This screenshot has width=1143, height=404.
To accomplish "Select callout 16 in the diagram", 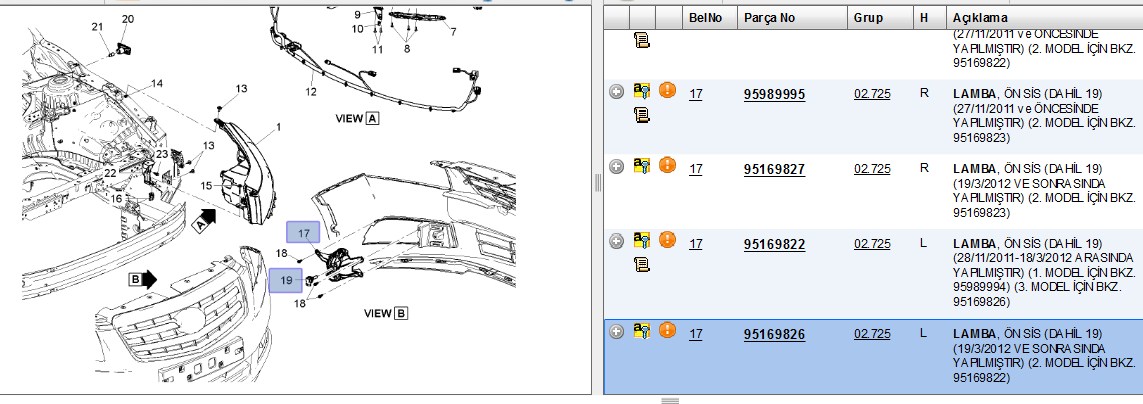I will point(117,198).
